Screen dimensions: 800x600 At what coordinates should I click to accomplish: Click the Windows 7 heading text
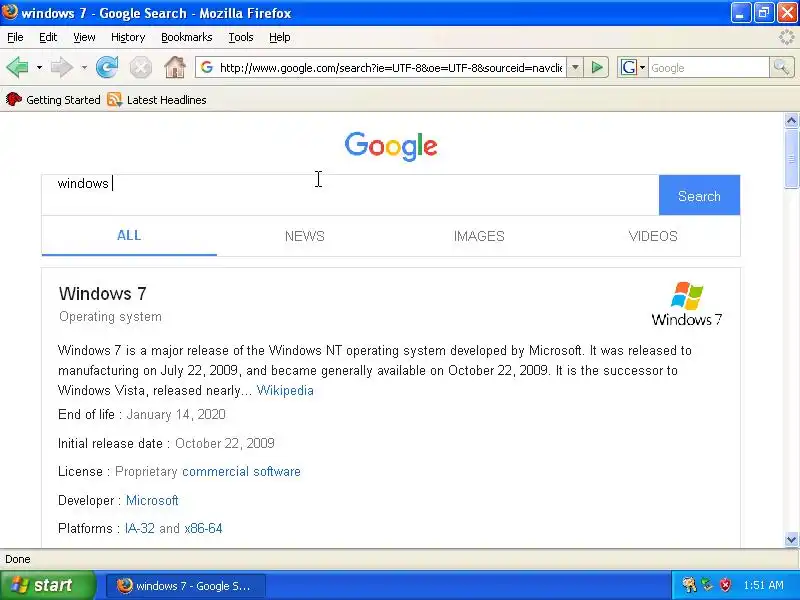103,293
